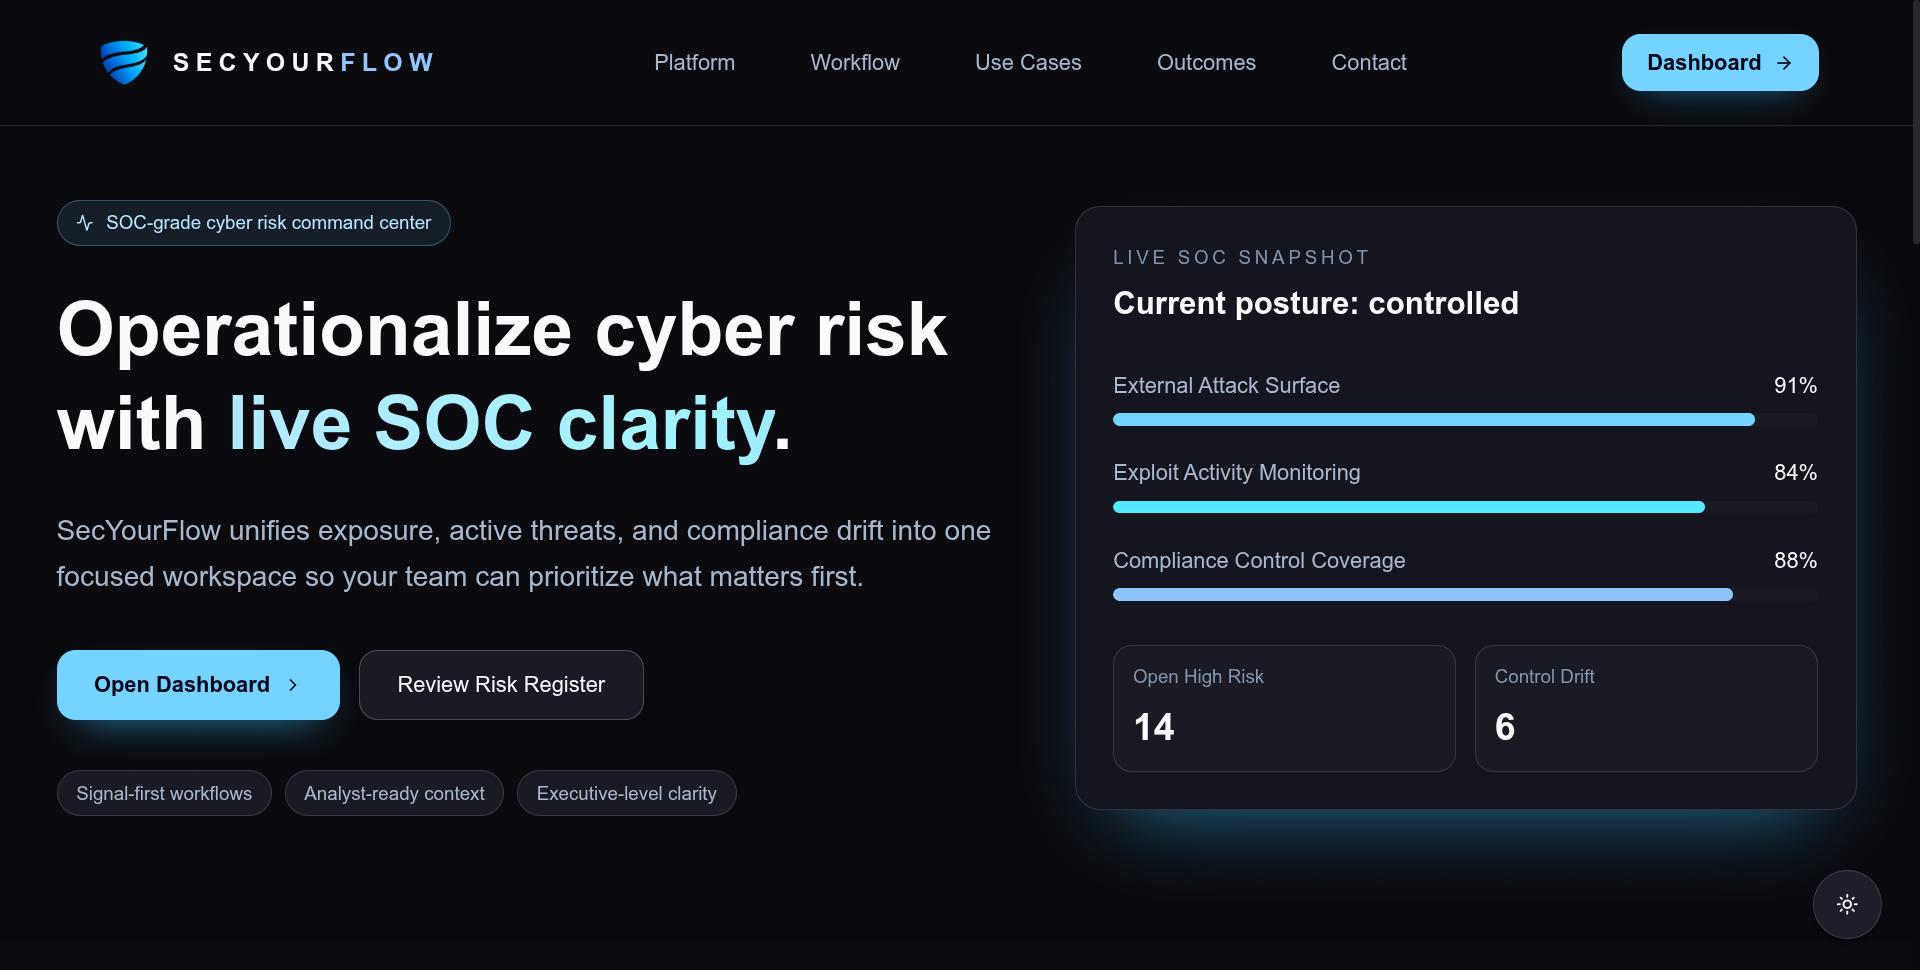Toggle the light mode switch
This screenshot has height=970, width=1920.
point(1847,904)
